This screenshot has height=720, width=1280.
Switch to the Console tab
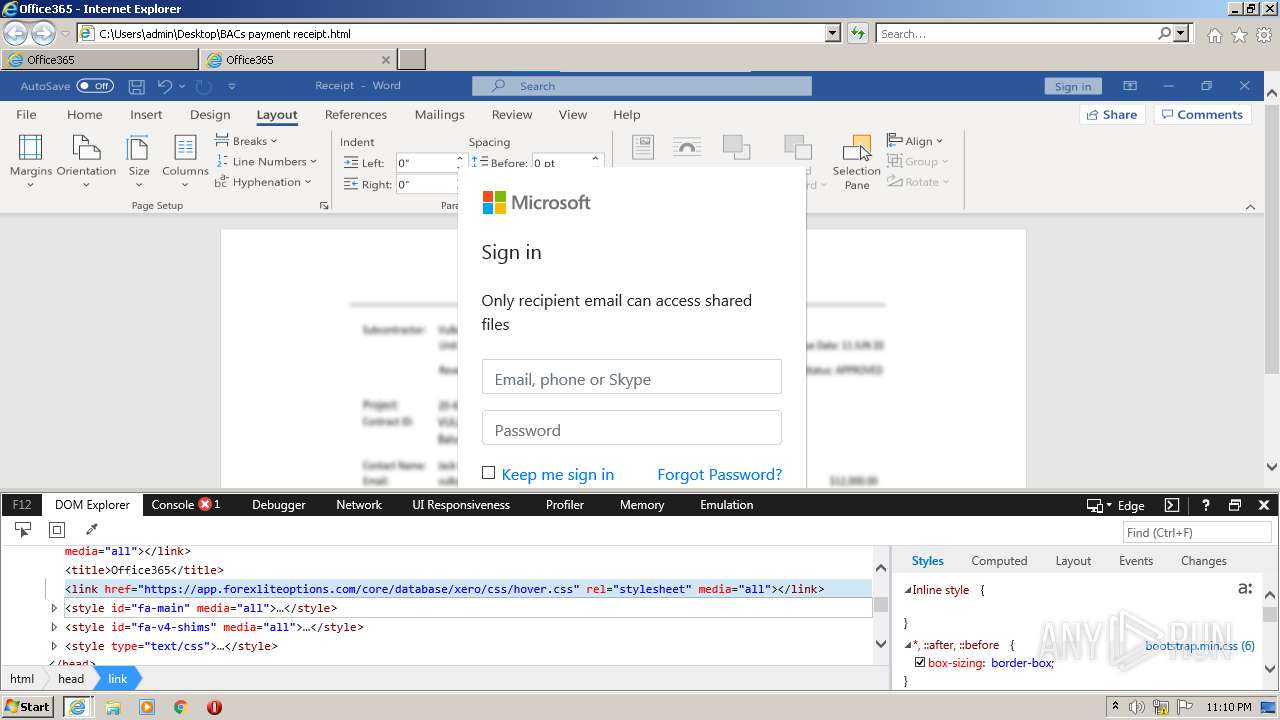(x=186, y=505)
